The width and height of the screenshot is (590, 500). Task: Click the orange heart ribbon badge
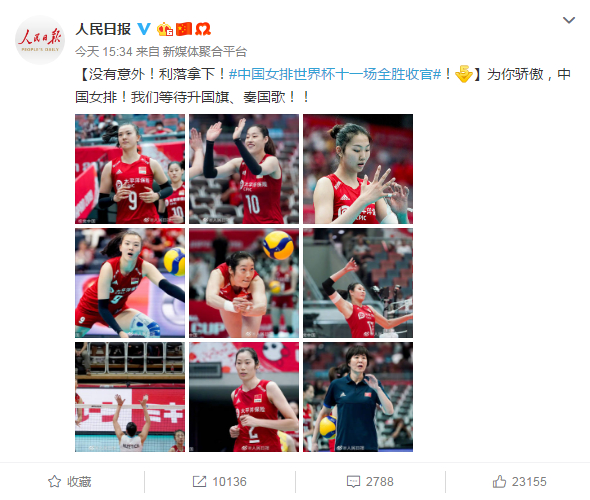(x=203, y=29)
